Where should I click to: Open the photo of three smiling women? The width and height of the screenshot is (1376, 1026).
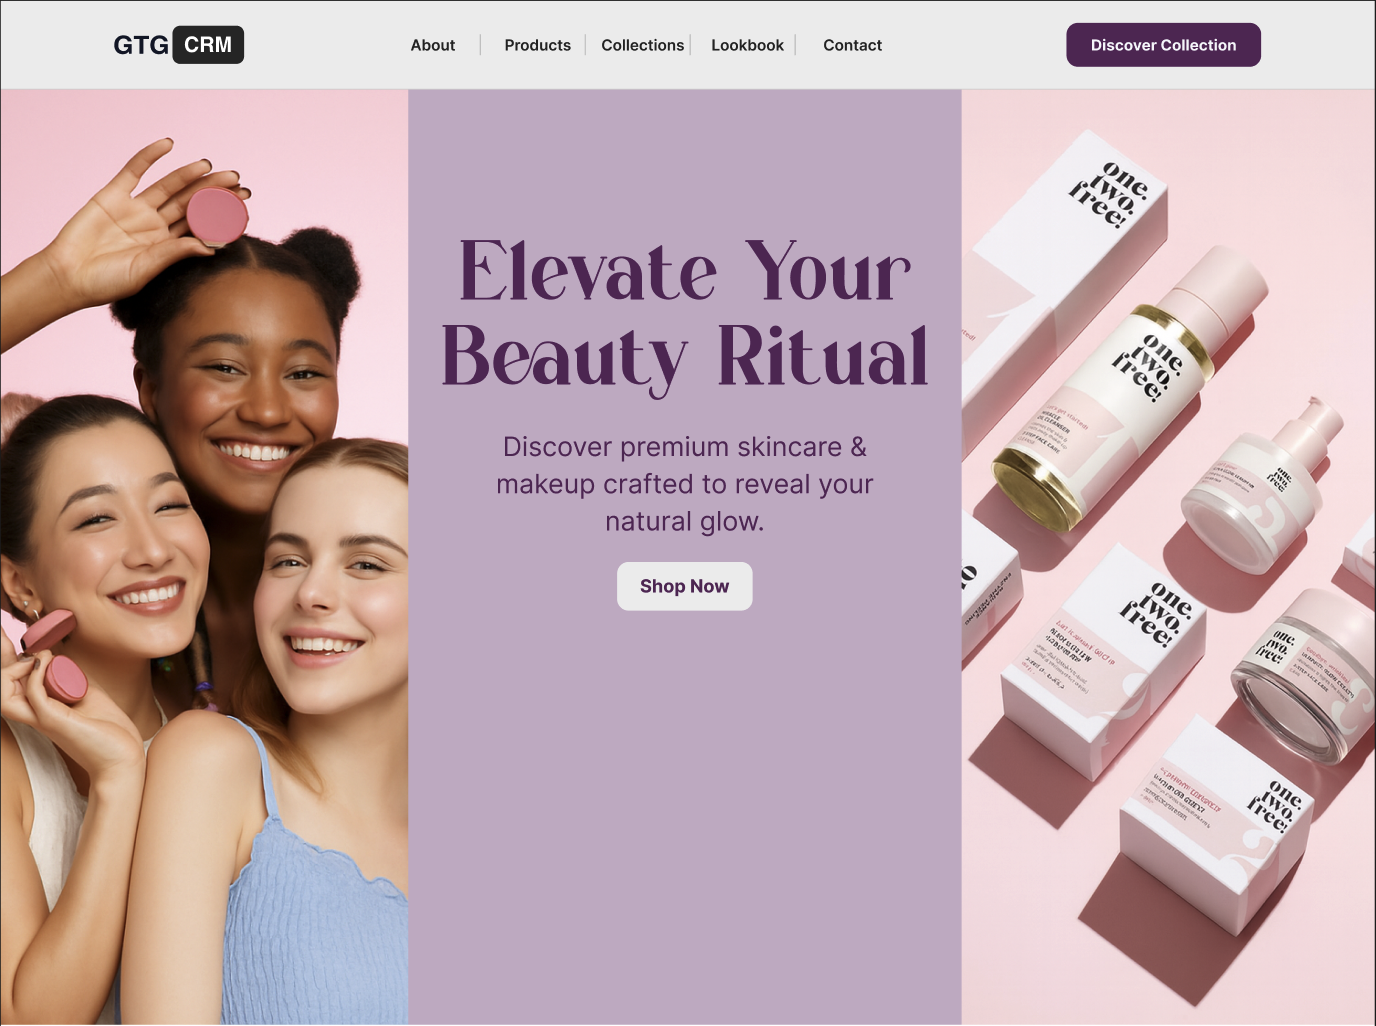[204, 557]
